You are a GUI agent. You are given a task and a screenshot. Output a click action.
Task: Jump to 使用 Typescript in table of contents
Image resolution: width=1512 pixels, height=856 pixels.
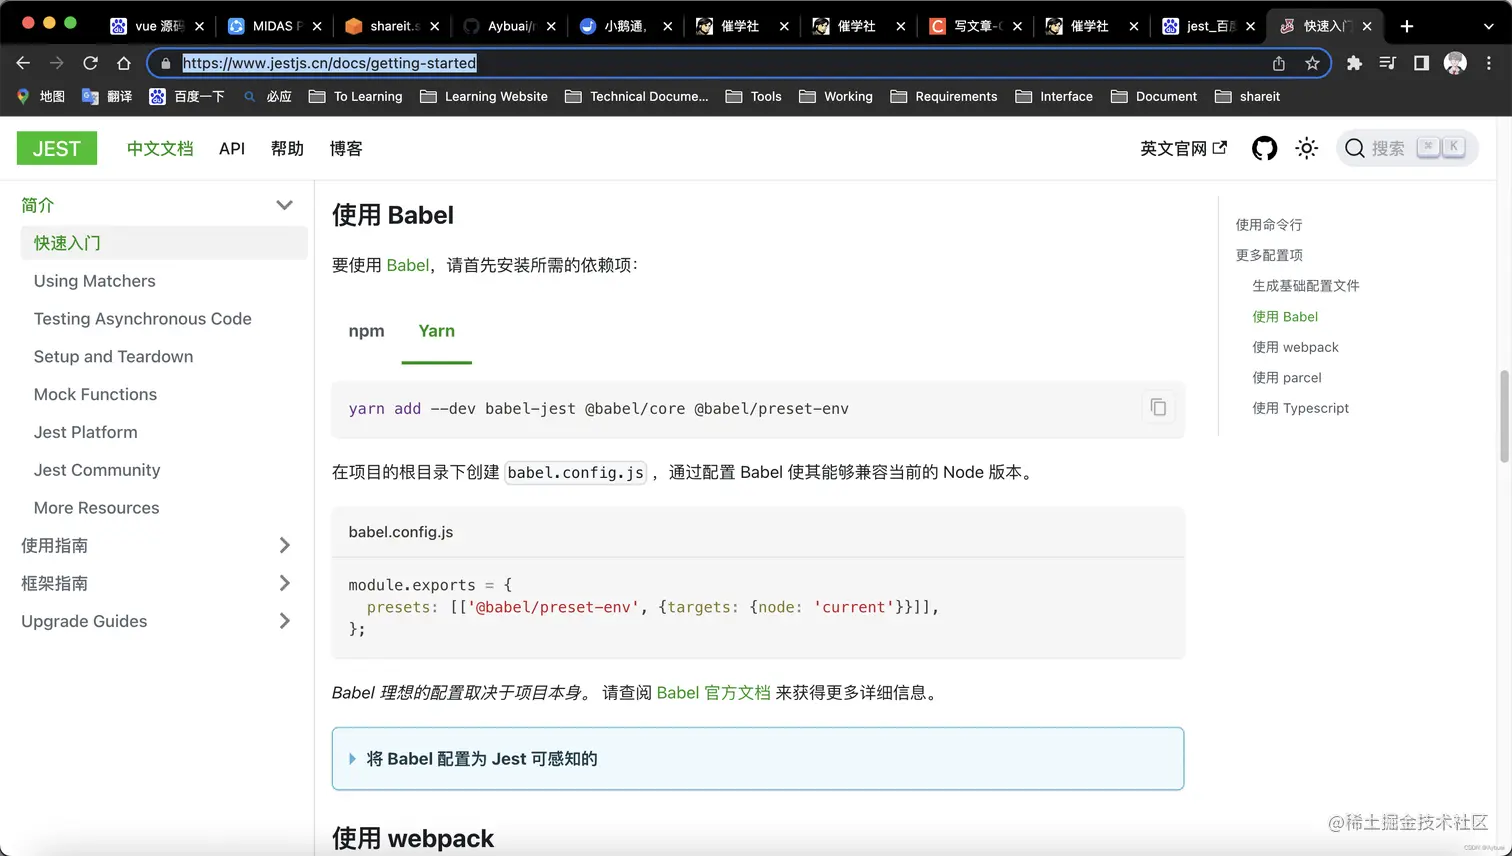(x=1300, y=408)
